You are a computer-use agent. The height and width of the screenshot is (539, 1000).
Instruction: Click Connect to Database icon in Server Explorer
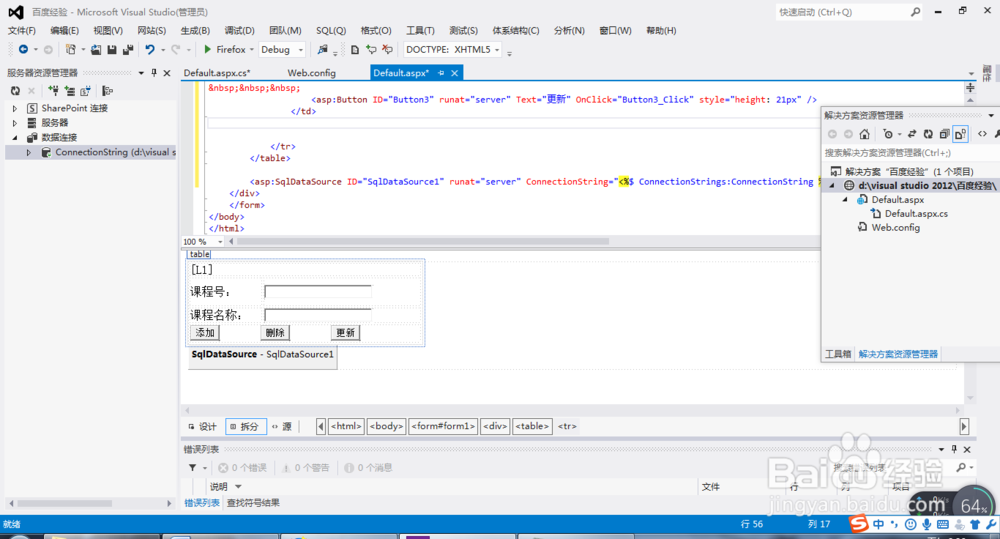[54, 91]
